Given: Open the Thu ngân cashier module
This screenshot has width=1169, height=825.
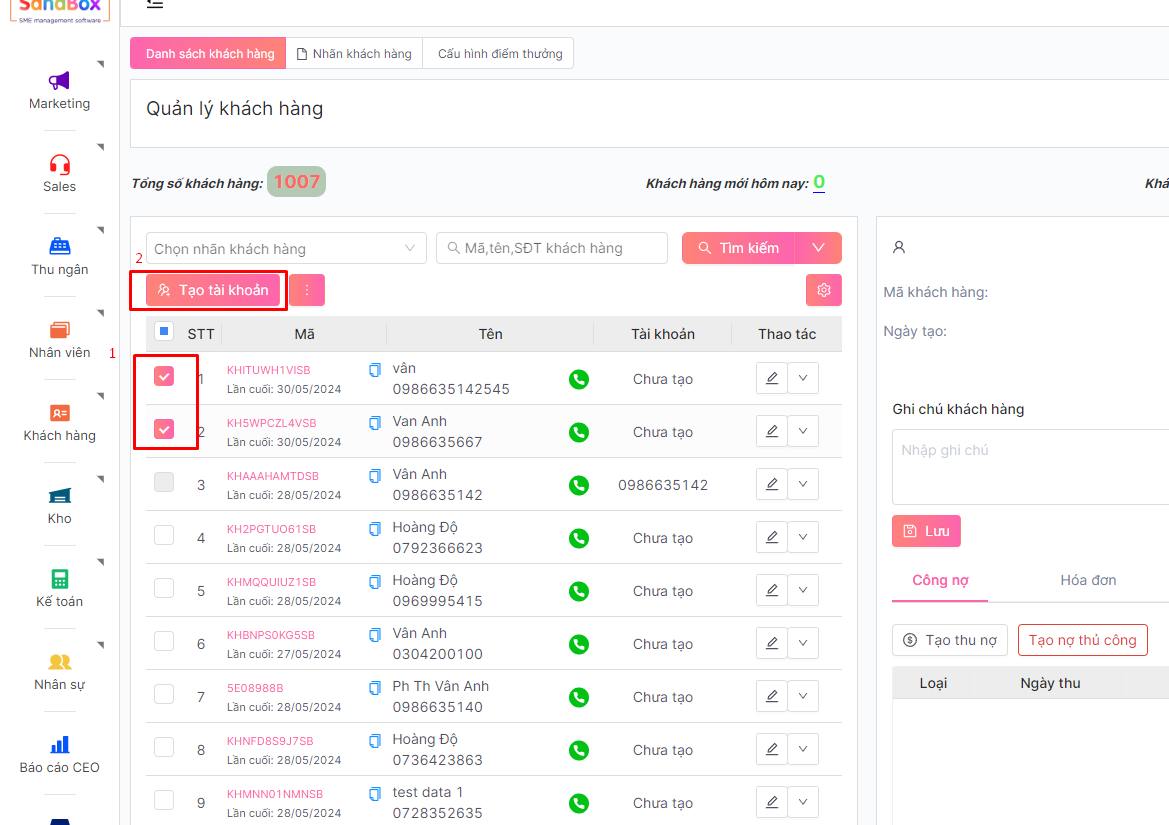Looking at the screenshot, I should (x=59, y=247).
